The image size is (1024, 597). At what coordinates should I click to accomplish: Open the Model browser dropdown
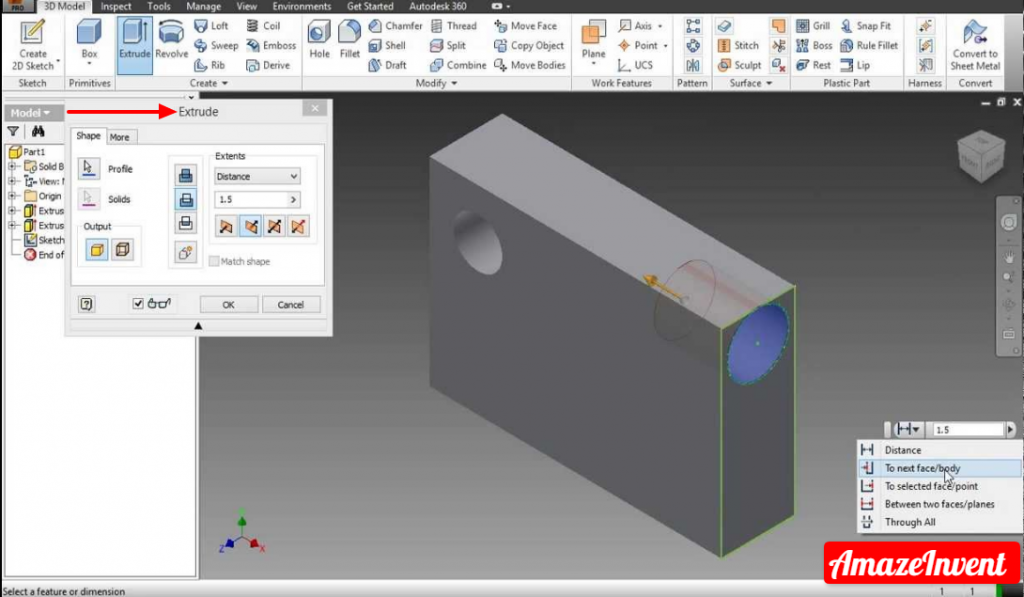31,112
